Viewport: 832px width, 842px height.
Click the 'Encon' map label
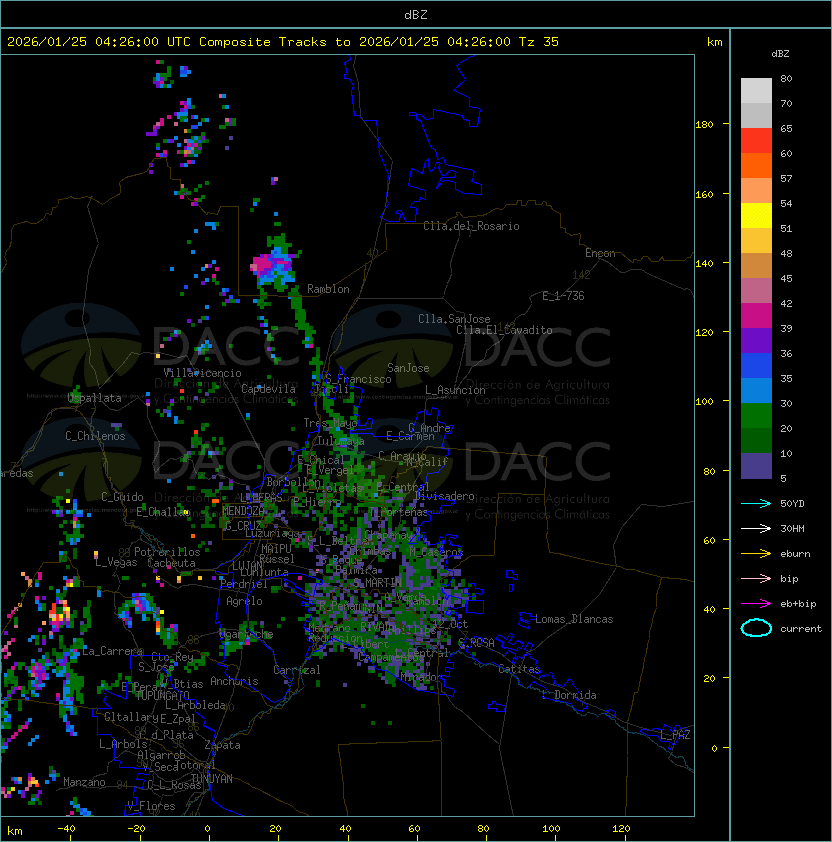point(600,253)
